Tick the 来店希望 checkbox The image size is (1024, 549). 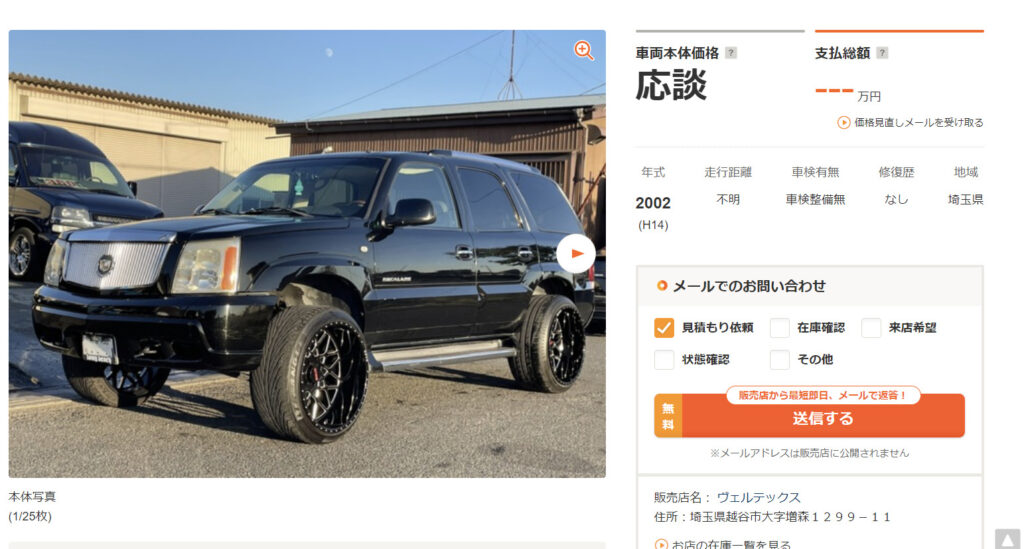871,328
